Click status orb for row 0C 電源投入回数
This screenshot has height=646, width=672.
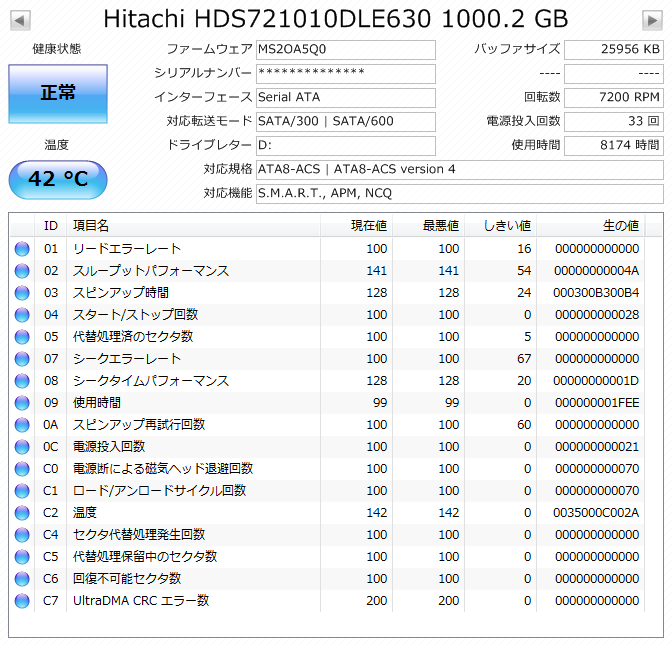22,447
